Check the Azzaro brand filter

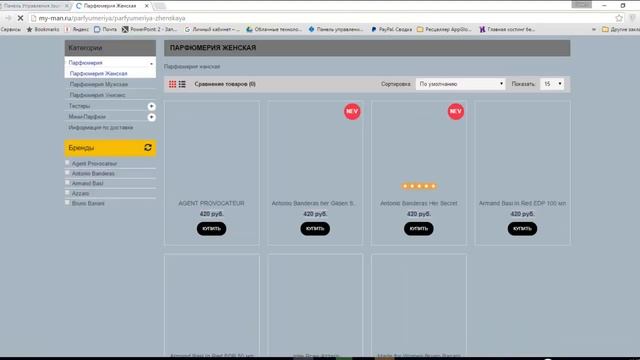[x=67, y=193]
